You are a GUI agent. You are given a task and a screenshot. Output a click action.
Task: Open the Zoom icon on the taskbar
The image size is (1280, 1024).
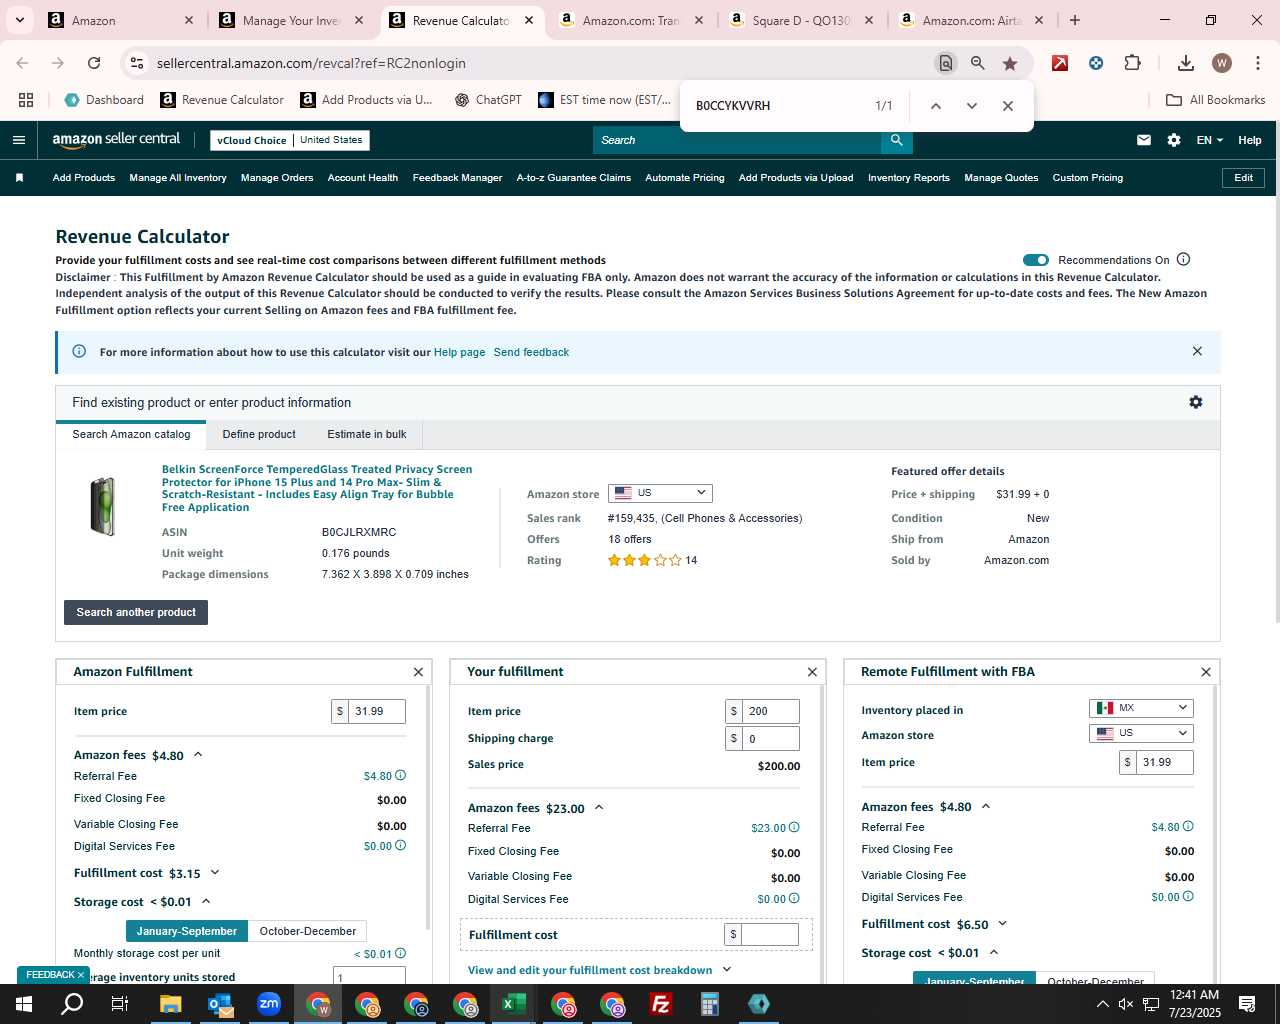[269, 1004]
